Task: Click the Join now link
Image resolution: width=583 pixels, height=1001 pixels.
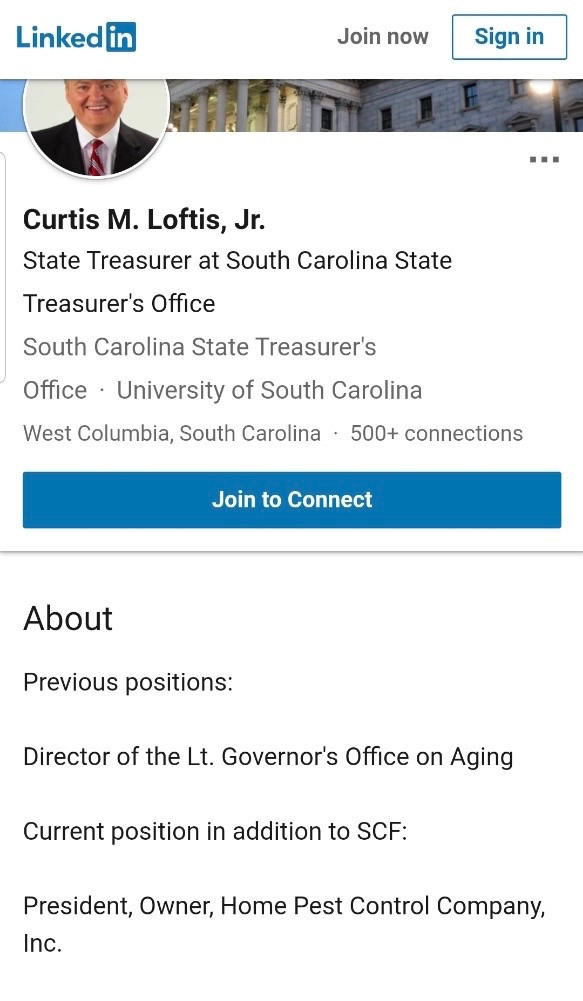Action: 382,36
